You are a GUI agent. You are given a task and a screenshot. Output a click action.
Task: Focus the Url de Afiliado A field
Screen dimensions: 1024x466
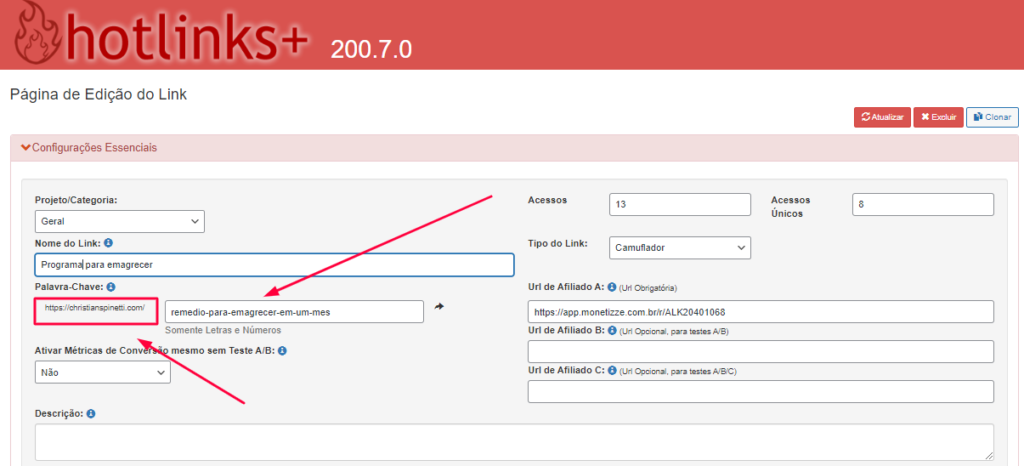[761, 312]
